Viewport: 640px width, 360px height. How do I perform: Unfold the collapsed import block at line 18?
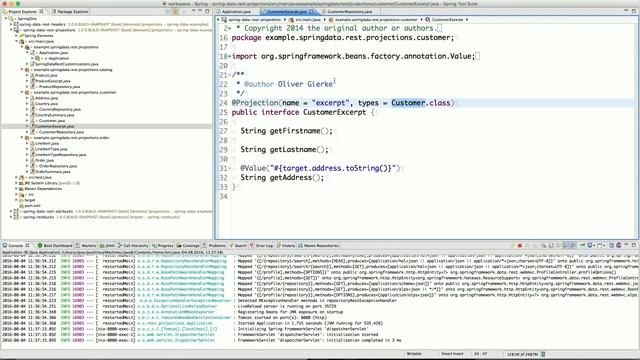click(229, 56)
